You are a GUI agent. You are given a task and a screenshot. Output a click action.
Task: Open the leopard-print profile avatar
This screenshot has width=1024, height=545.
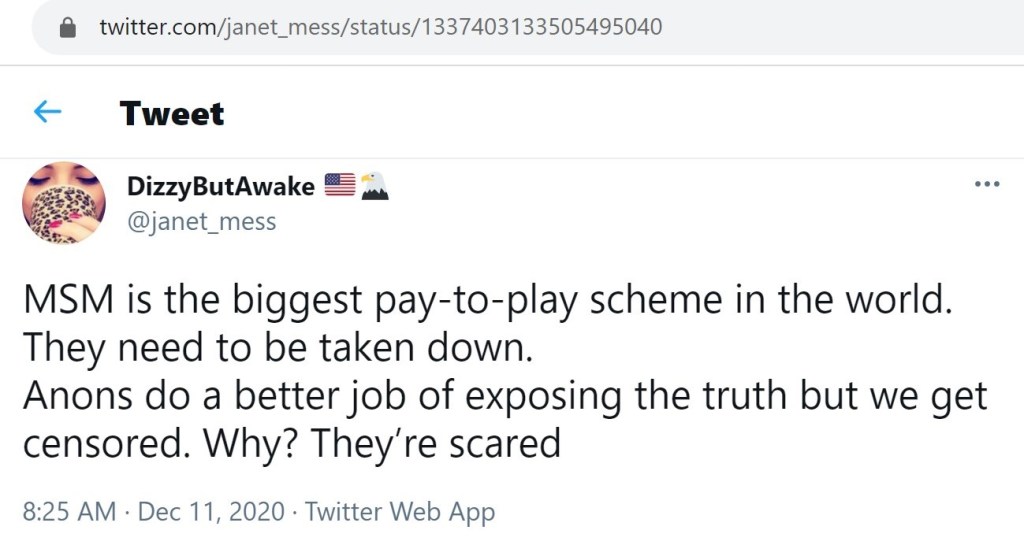63,202
